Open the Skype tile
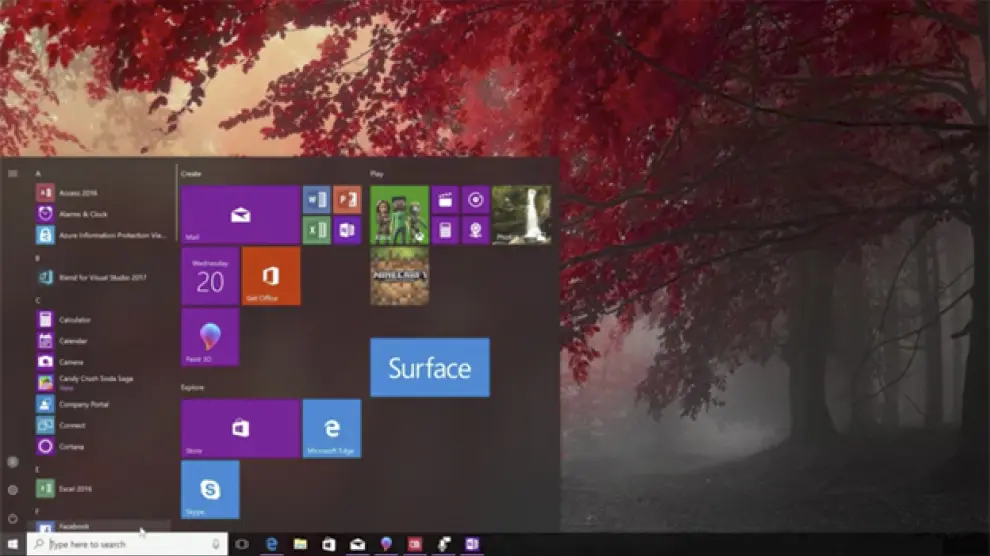 (210, 489)
